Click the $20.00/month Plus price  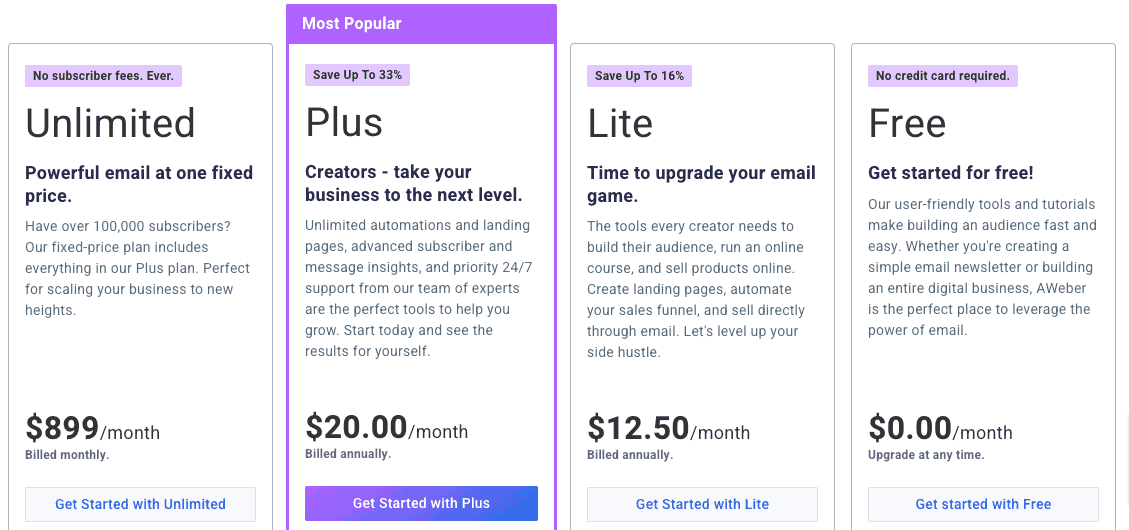coord(387,428)
